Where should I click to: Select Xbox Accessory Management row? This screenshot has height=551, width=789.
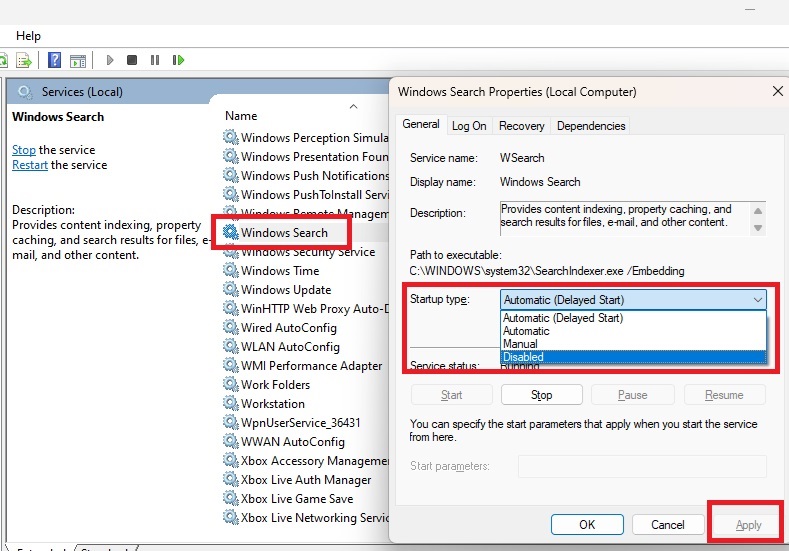[x=305, y=460]
